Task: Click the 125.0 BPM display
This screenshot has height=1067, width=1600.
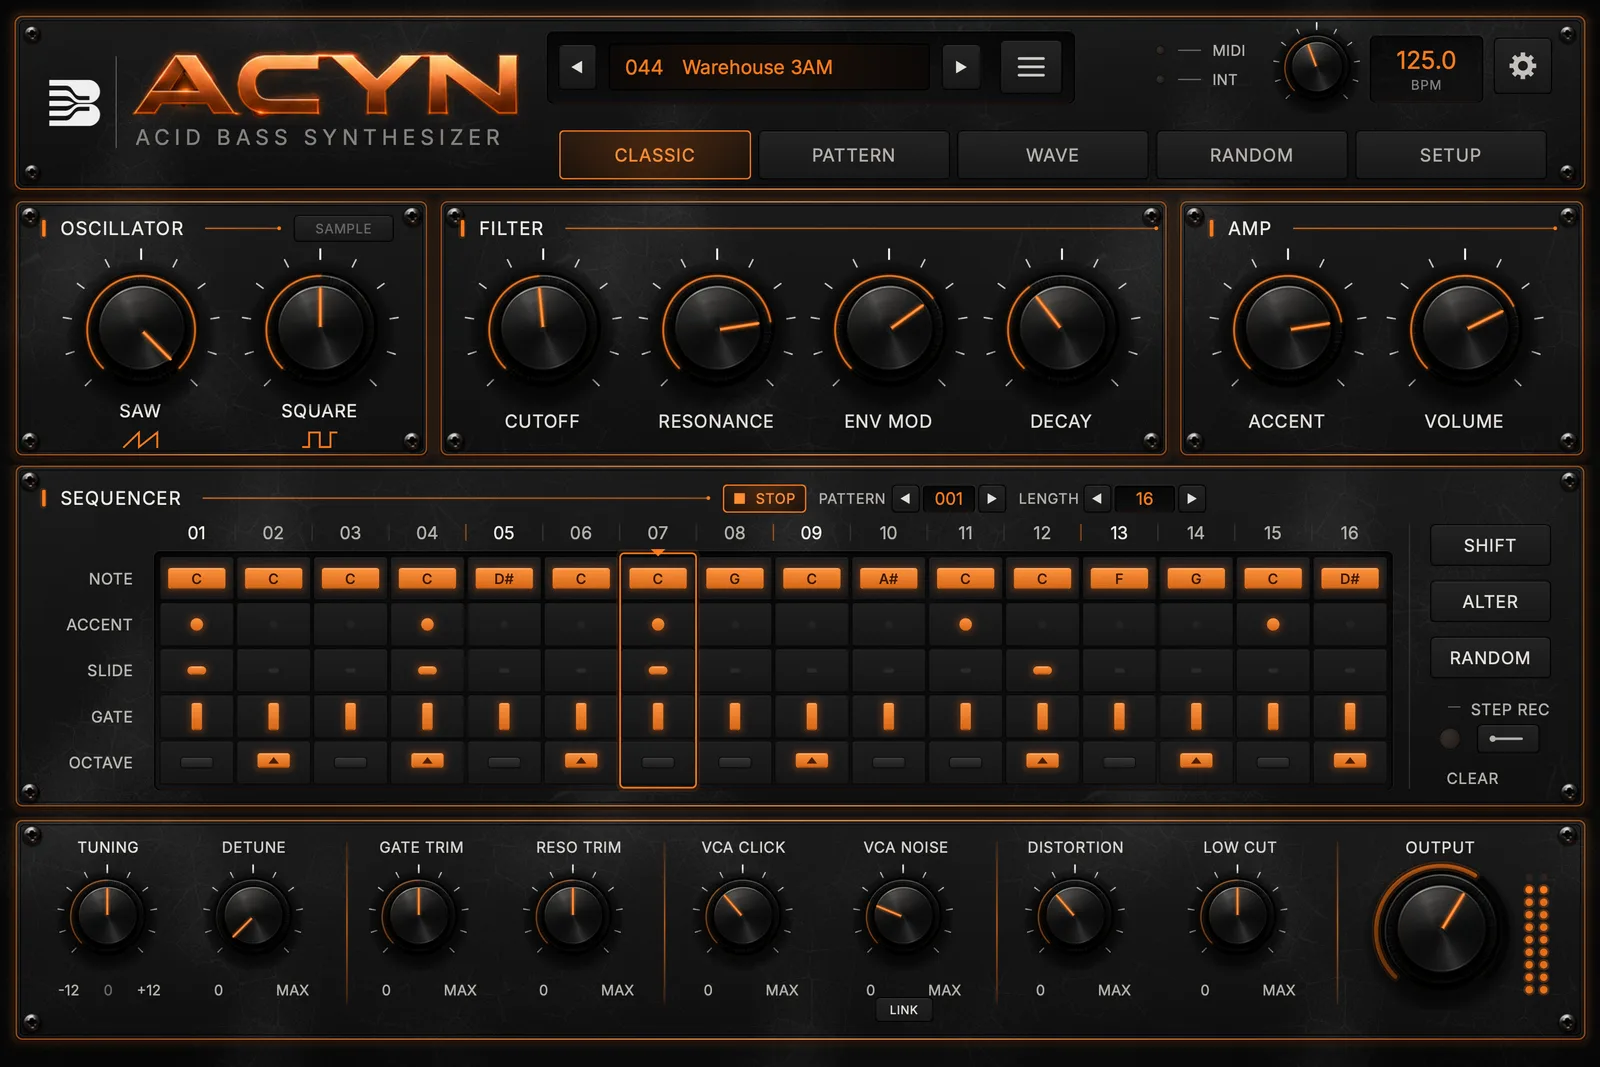Action: tap(1425, 68)
